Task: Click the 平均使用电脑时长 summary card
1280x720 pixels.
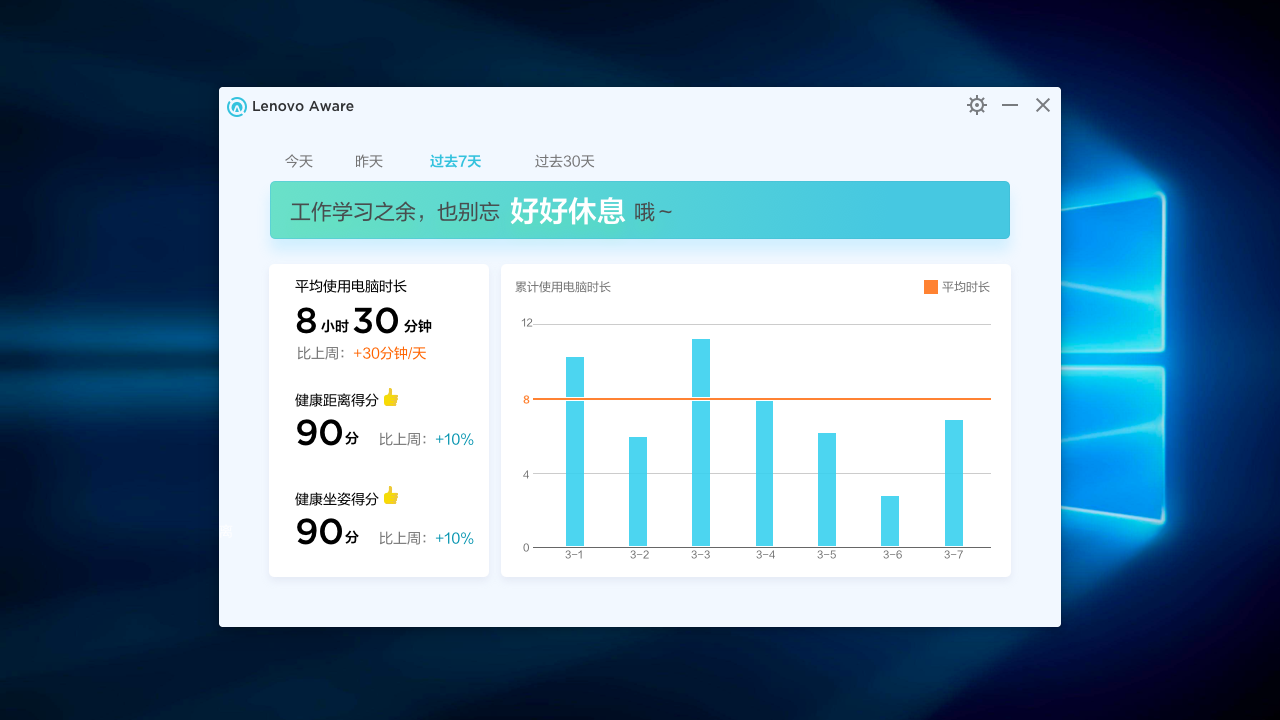Action: point(379,420)
